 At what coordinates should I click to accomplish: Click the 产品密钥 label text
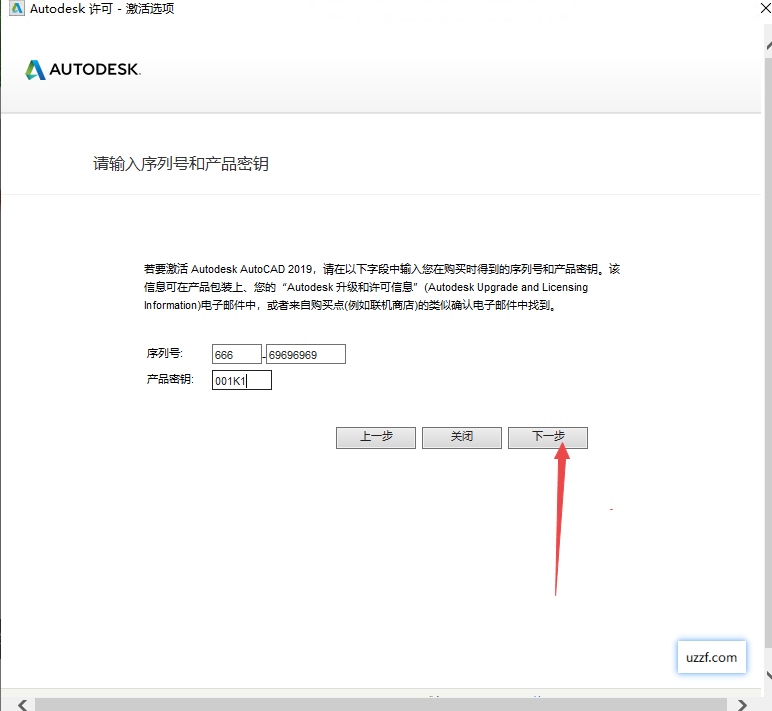[x=170, y=380]
